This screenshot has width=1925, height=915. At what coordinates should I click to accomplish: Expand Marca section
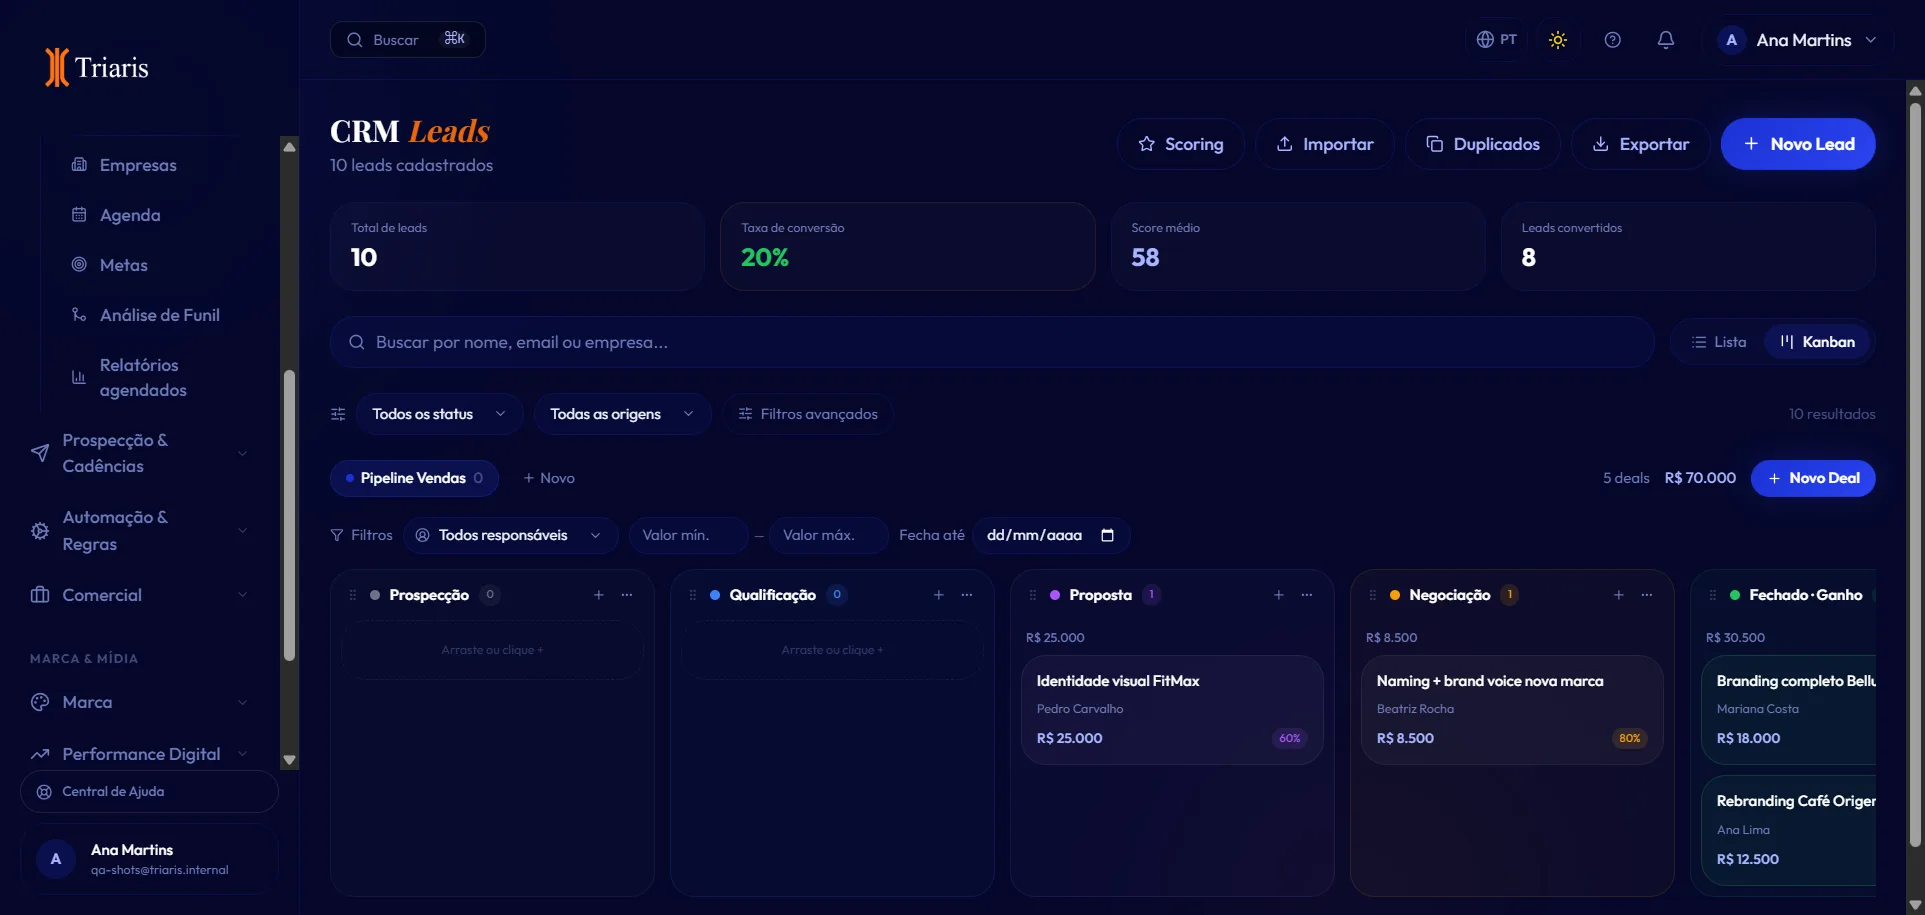point(139,702)
